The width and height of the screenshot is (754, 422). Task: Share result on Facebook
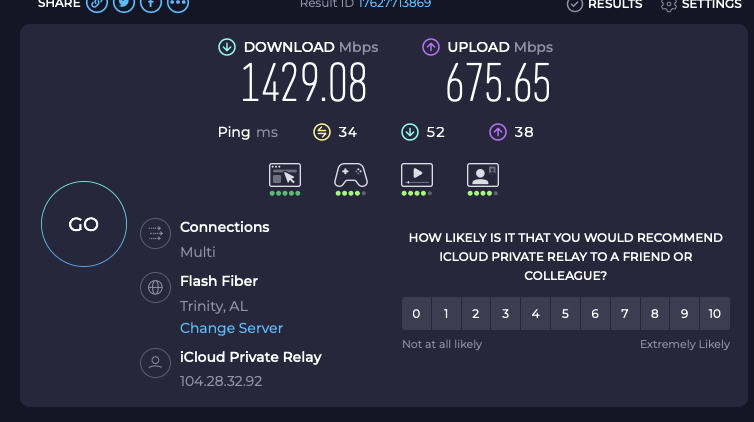point(151,4)
